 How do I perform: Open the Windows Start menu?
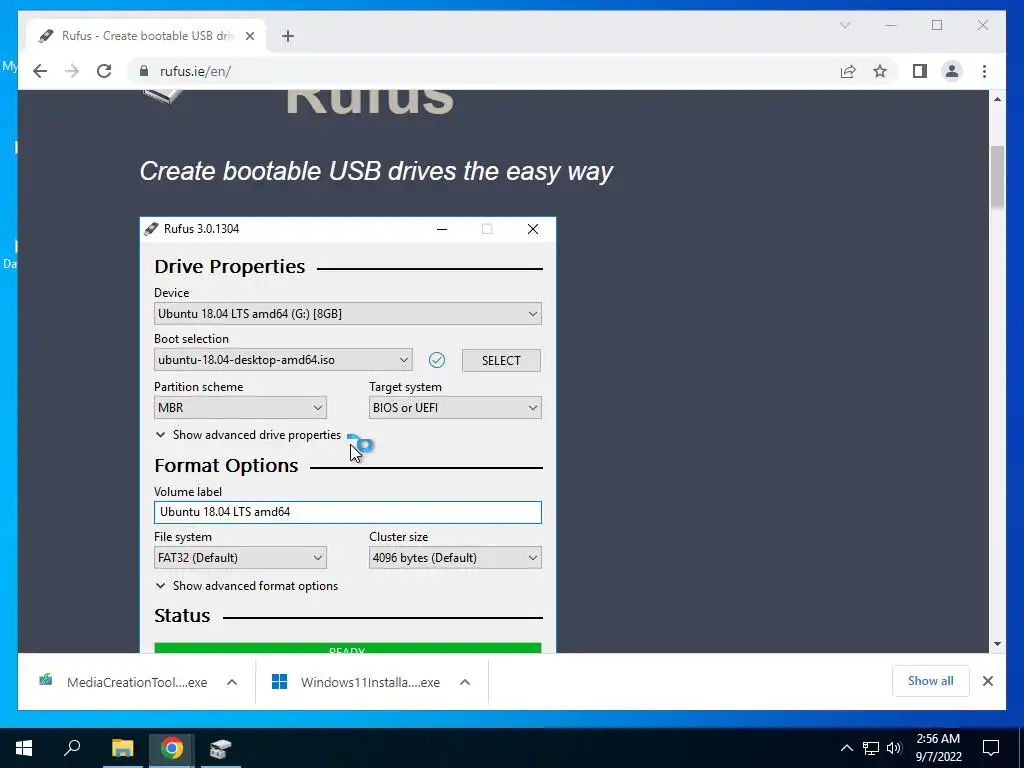[x=24, y=748]
